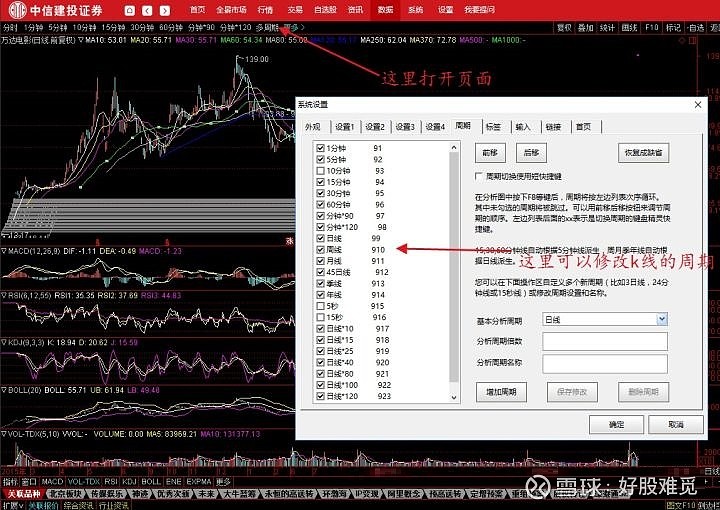Expand the KDJ(9,3,3) indicator menu triangle

[4, 342]
